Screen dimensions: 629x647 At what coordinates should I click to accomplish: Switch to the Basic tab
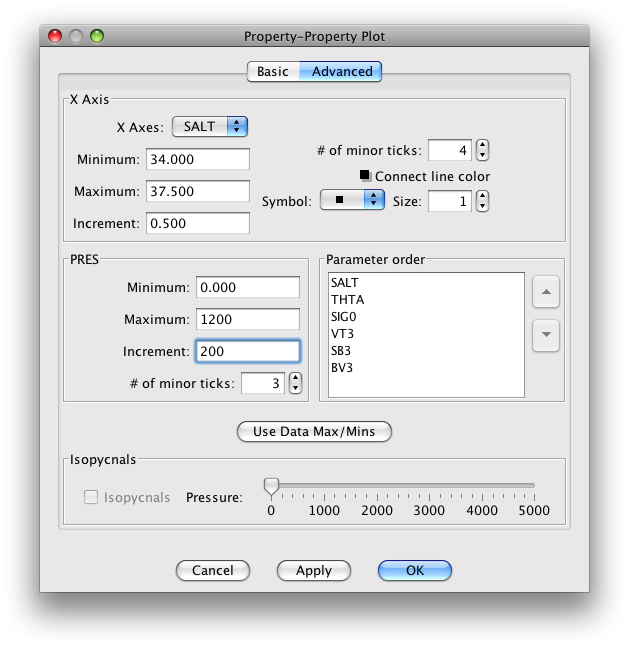click(x=273, y=71)
